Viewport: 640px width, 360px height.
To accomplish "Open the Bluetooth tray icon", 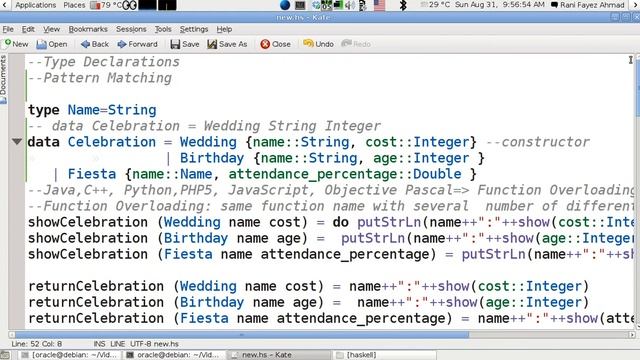I will [x=403, y=5].
